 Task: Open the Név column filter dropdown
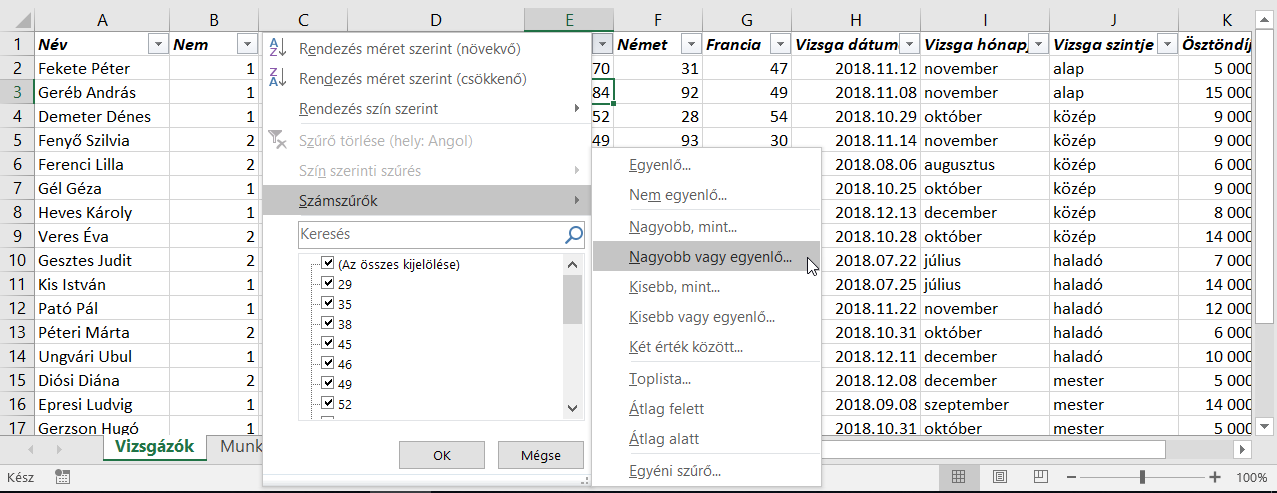pos(157,45)
